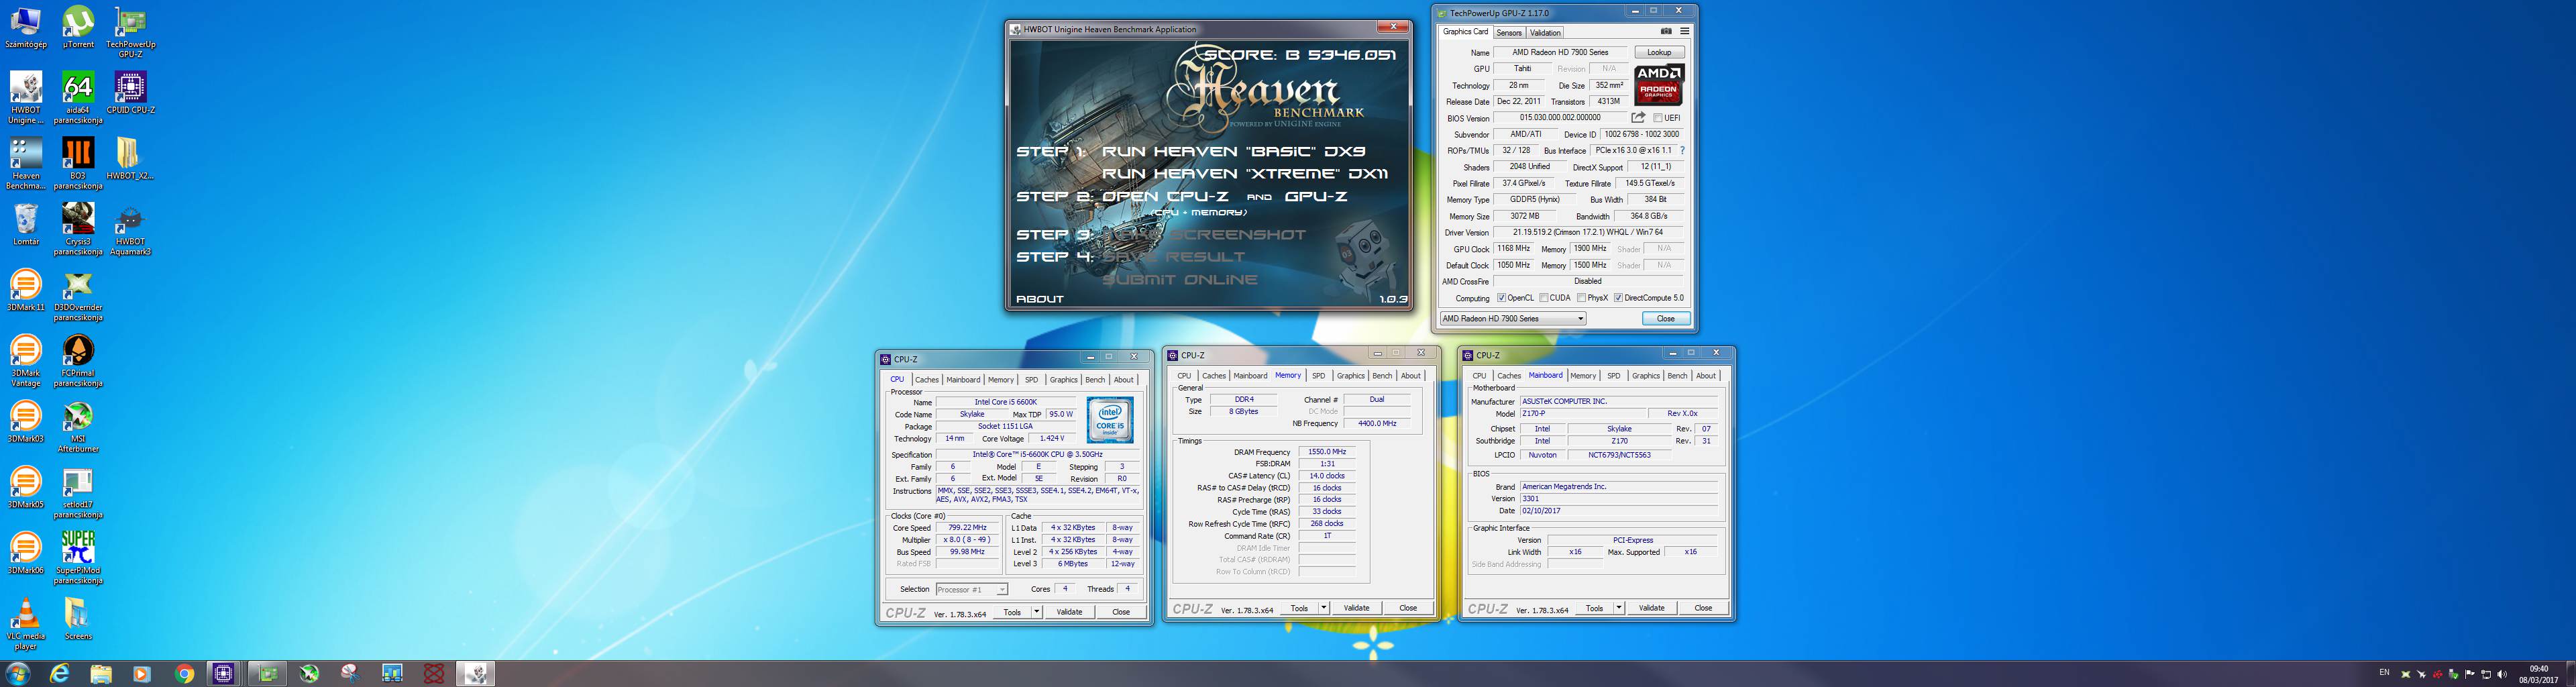2576x687 pixels.
Task: Click the GPU Name field showing AMD Radeon HD 7900 Series
Action: point(1560,52)
